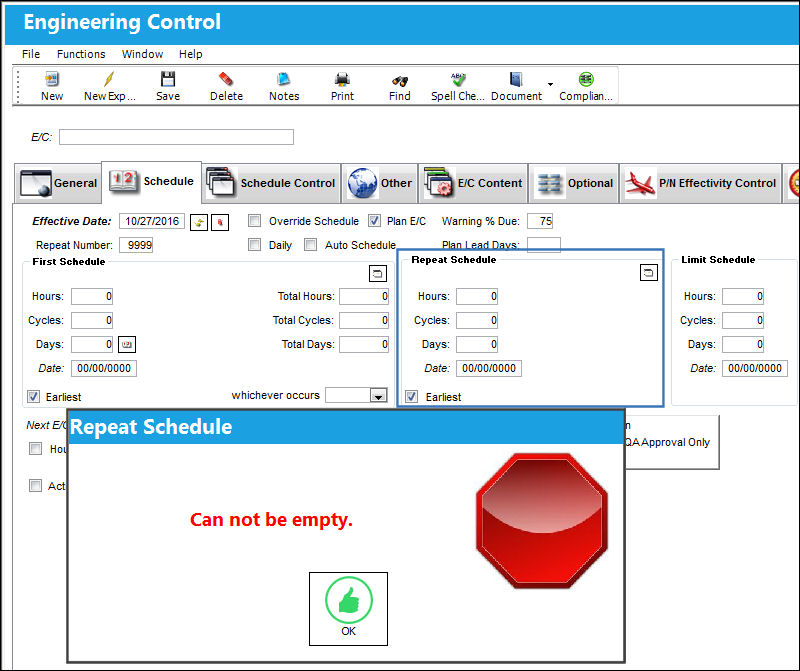Click the Compliance toolbar icon
The height and width of the screenshot is (671, 800).
[x=586, y=86]
